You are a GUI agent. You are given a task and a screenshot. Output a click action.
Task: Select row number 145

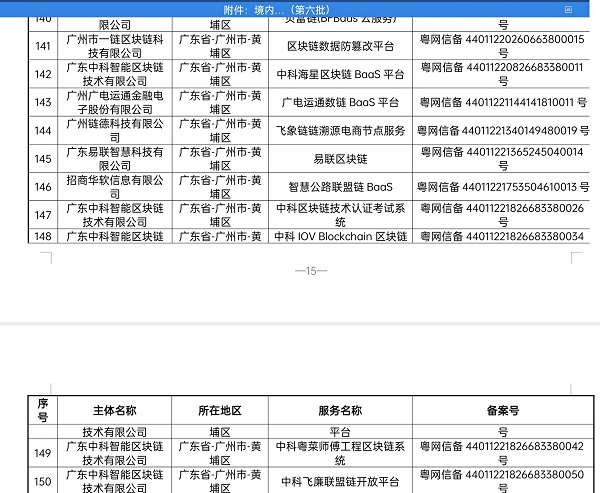click(43, 159)
